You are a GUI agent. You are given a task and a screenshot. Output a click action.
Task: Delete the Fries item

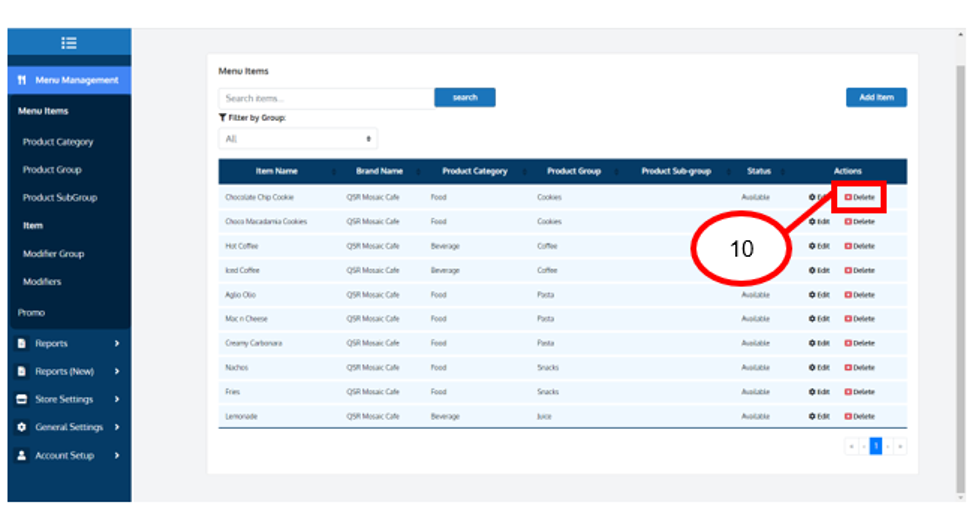(860, 392)
